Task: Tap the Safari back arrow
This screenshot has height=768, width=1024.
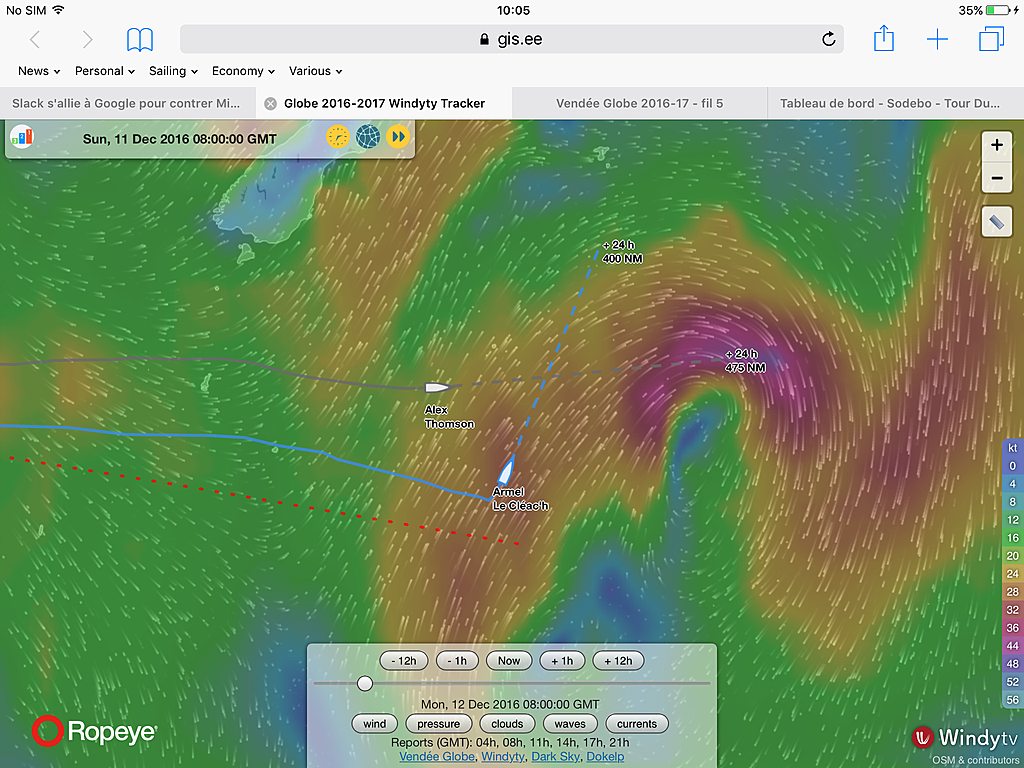Action: [x=35, y=40]
